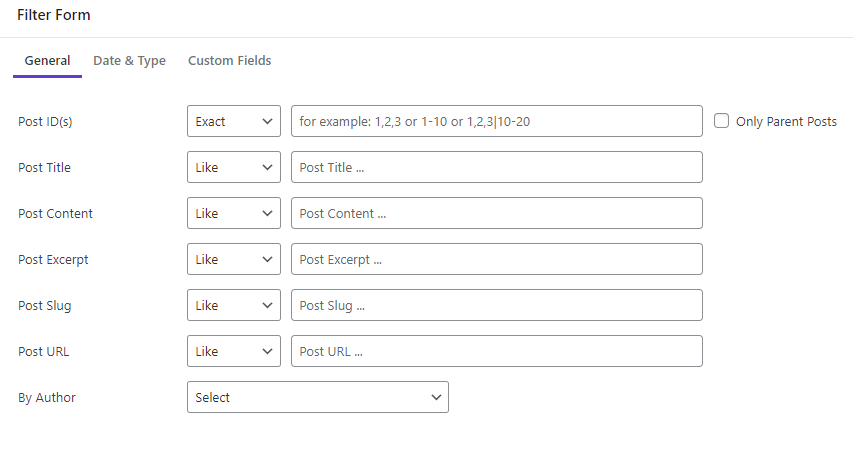
Task: Open the Post Content Like operator dropdown
Action: point(234,213)
